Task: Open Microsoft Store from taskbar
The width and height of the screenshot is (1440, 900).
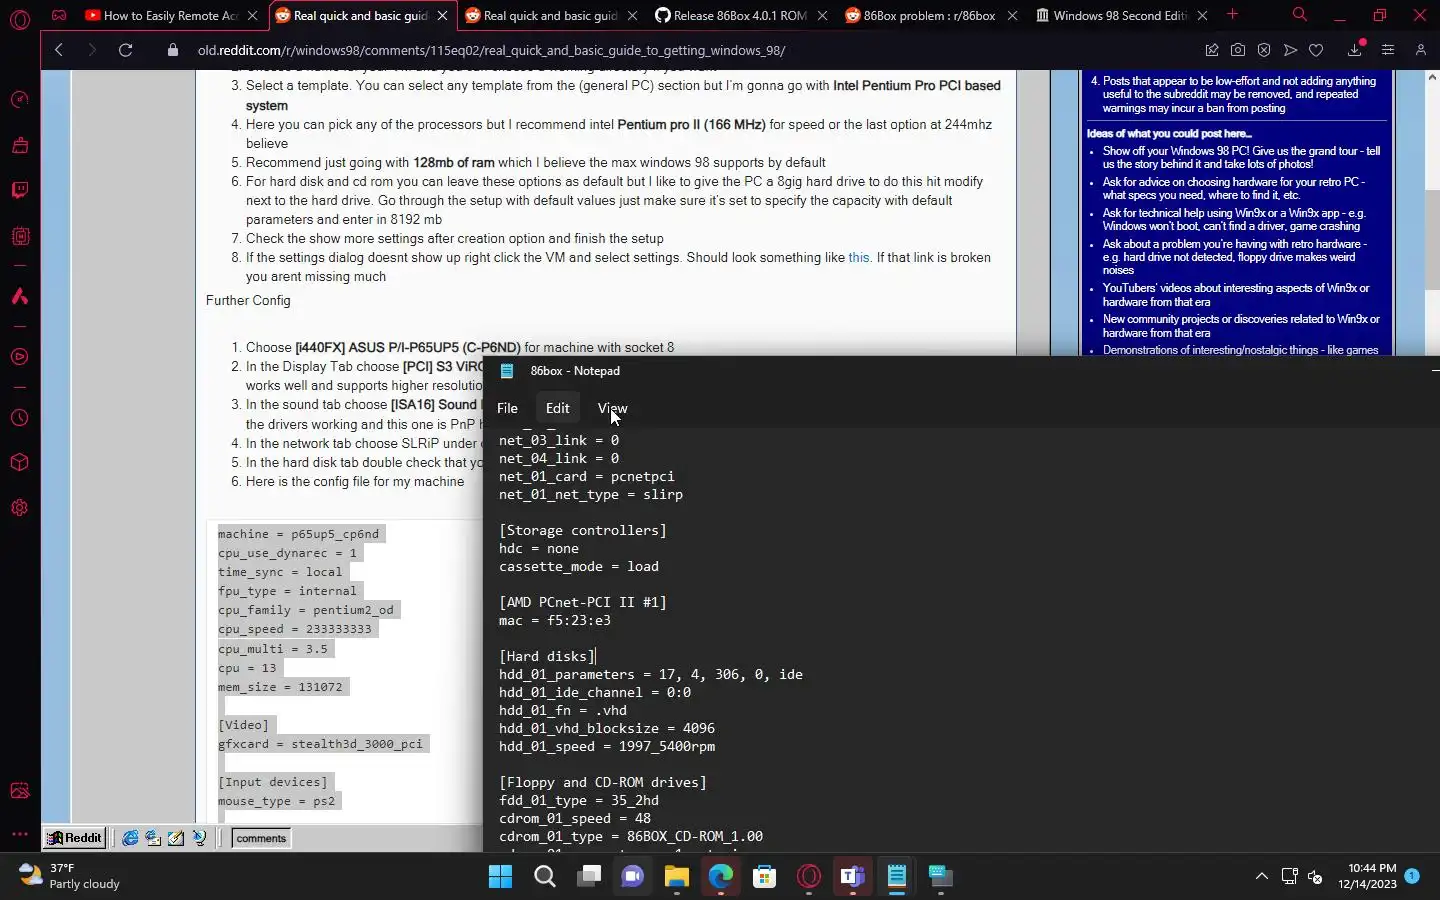Action: (x=765, y=877)
